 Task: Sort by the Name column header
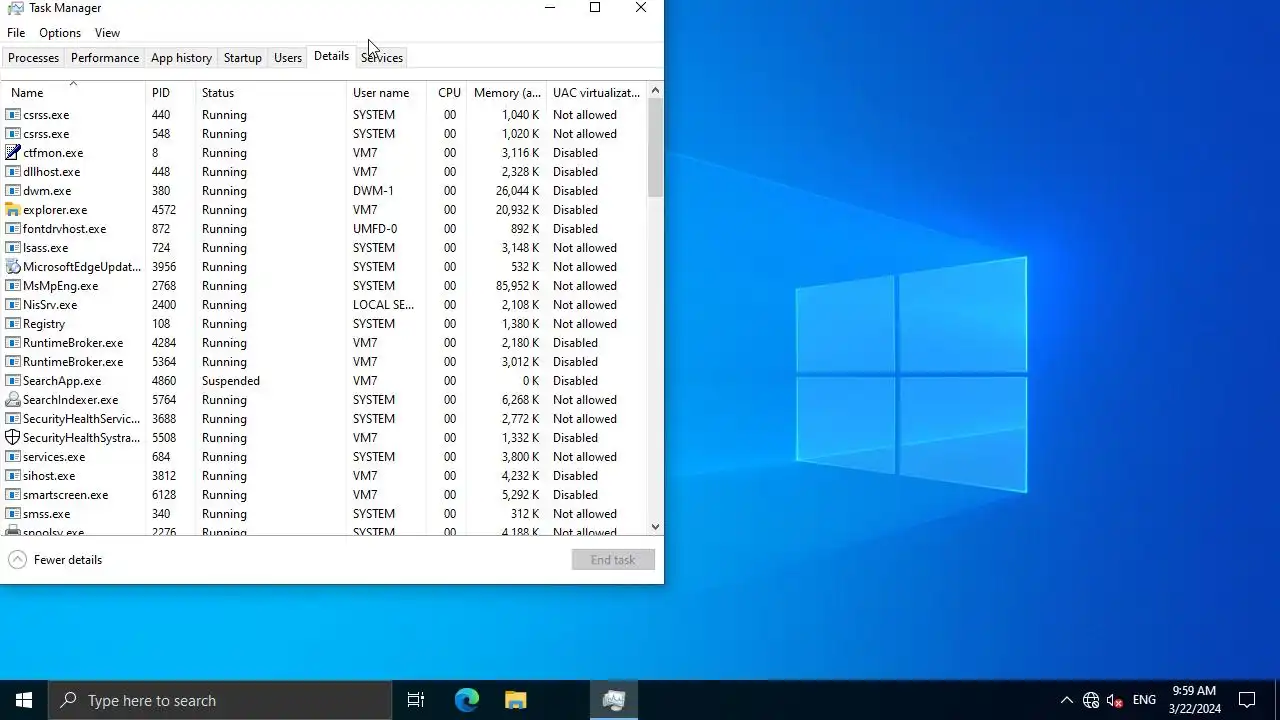click(x=73, y=93)
